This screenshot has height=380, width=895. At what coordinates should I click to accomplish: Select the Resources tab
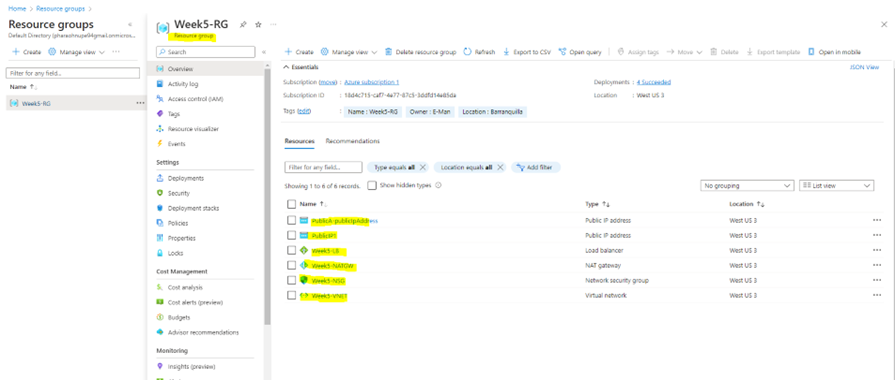point(299,141)
